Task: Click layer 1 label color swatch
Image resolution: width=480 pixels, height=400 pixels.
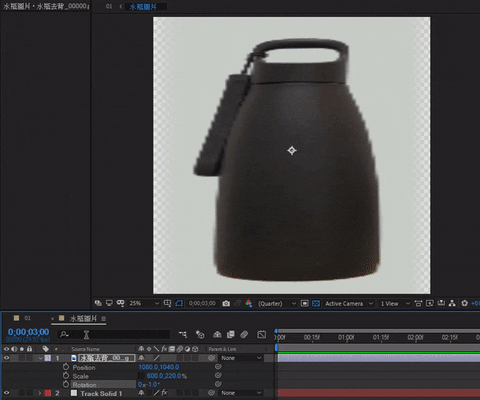Action: click(x=48, y=358)
